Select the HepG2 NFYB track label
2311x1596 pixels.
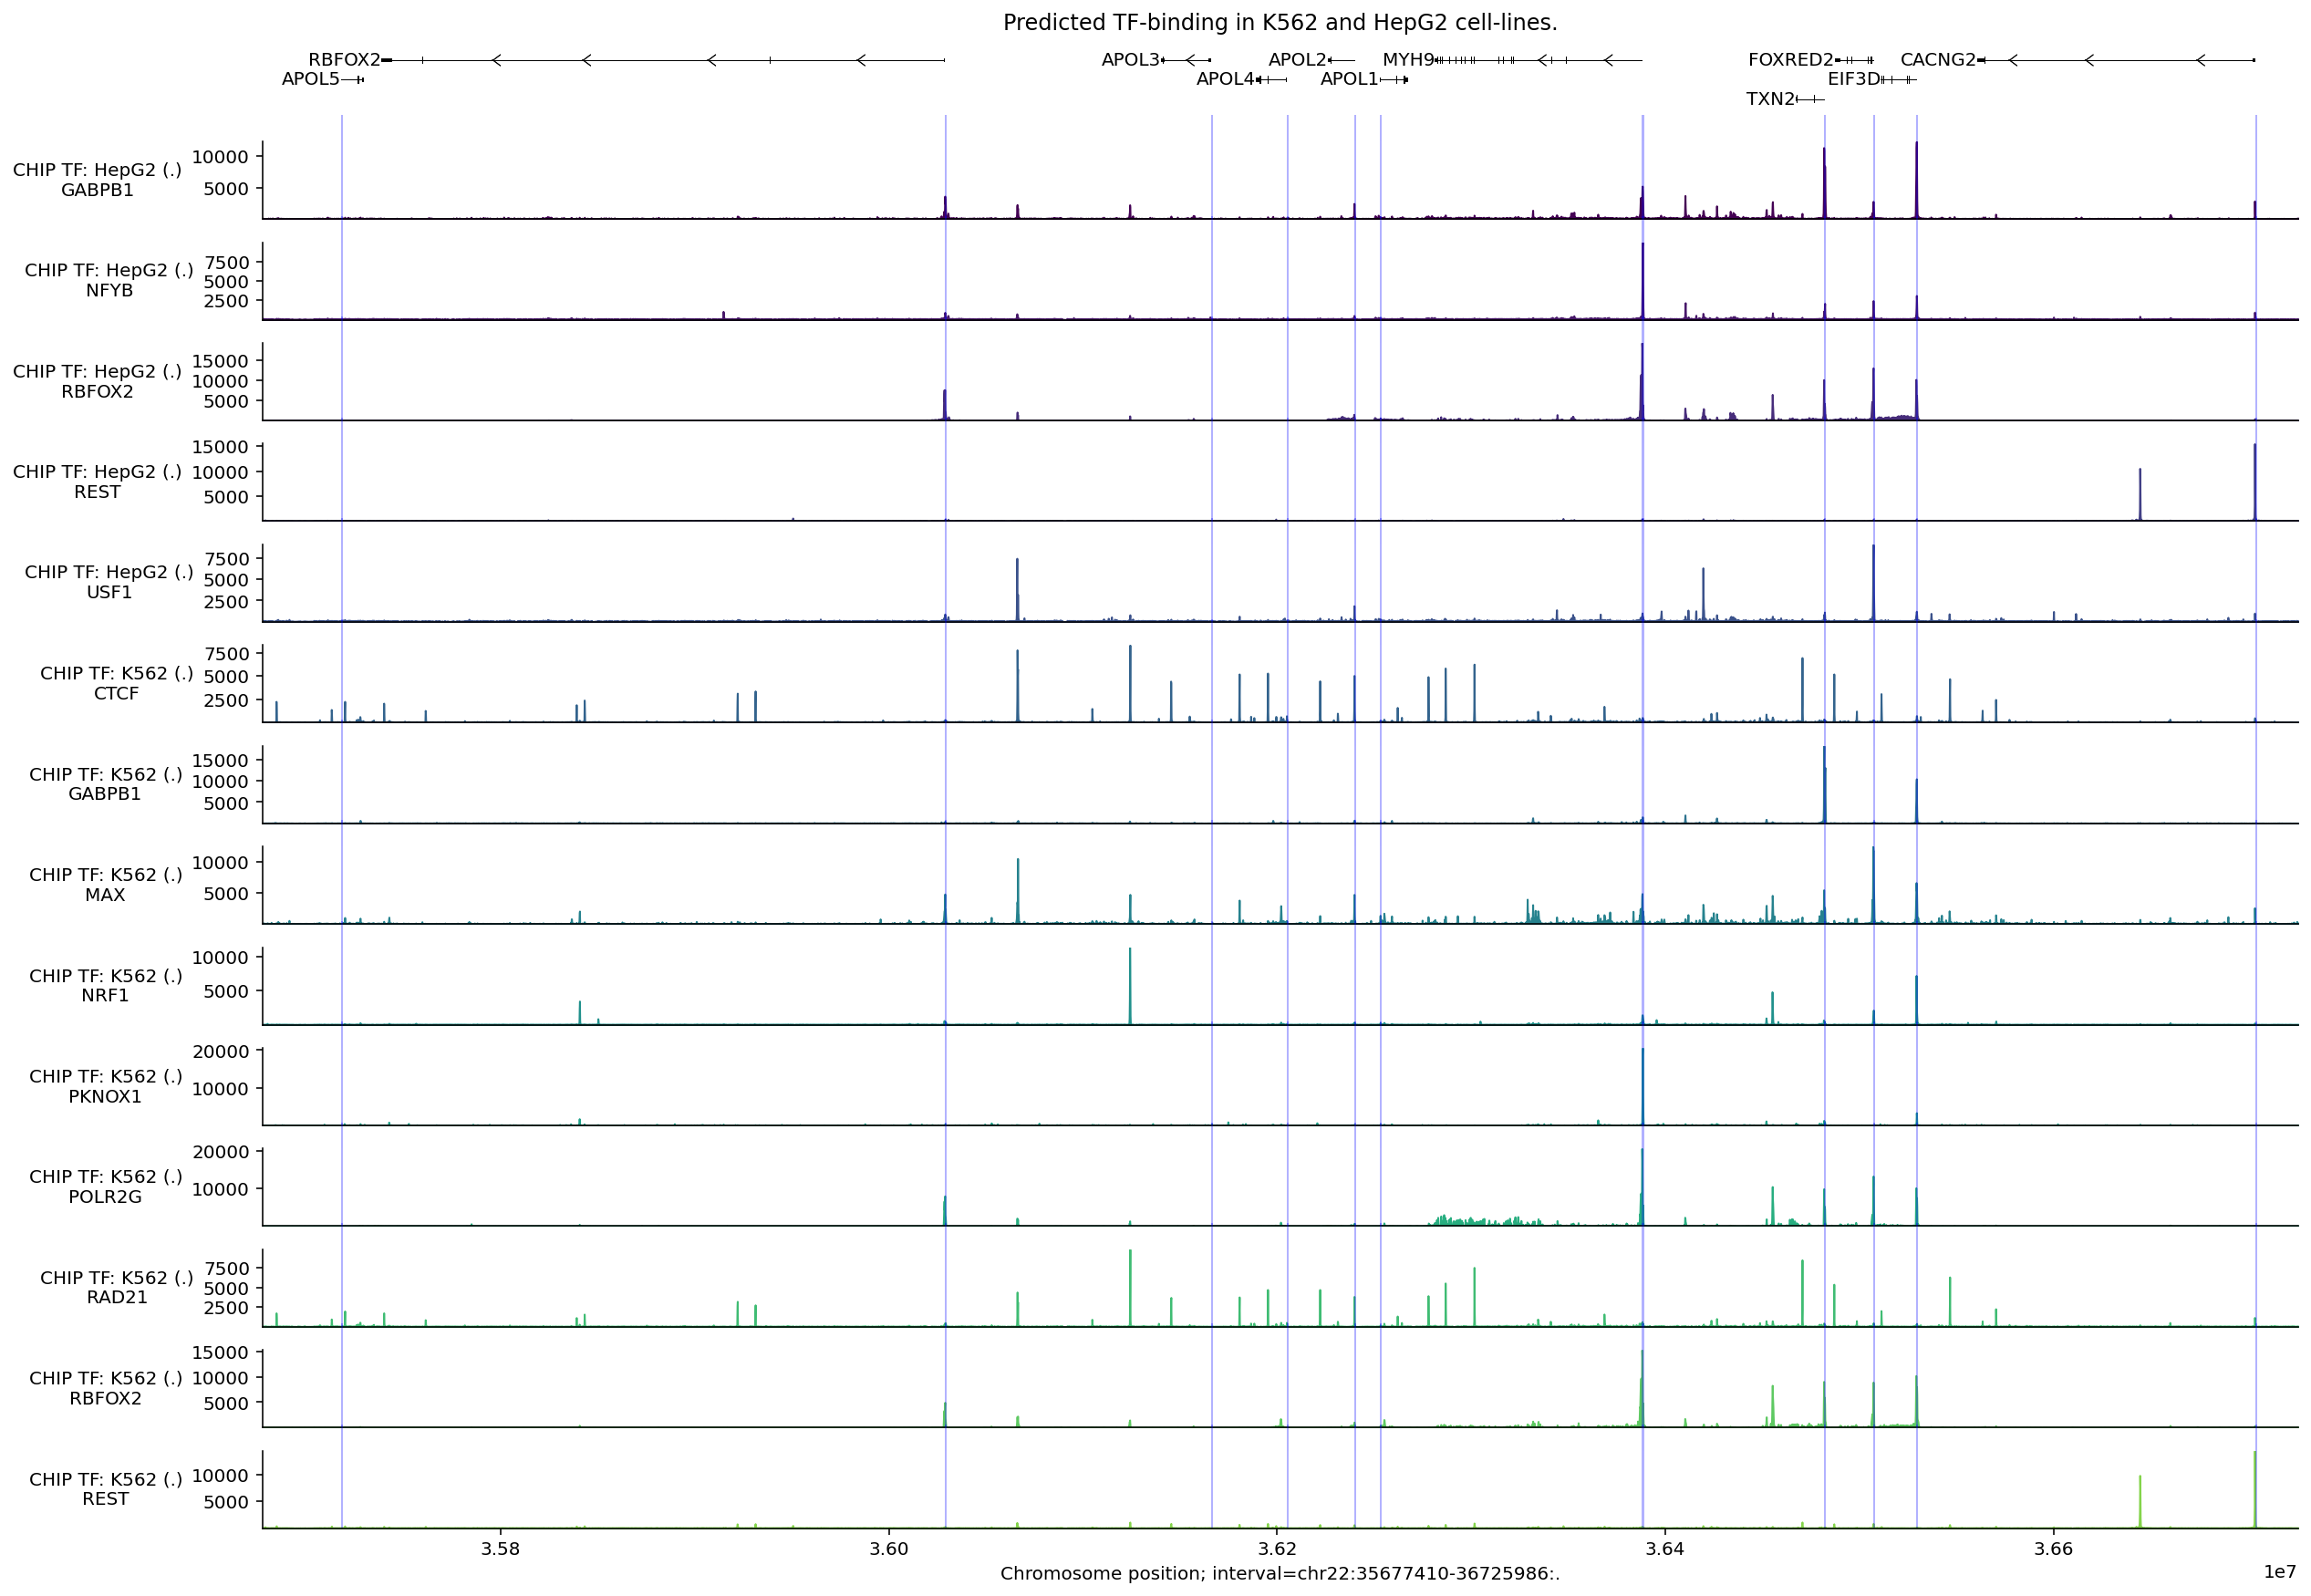pos(109,280)
